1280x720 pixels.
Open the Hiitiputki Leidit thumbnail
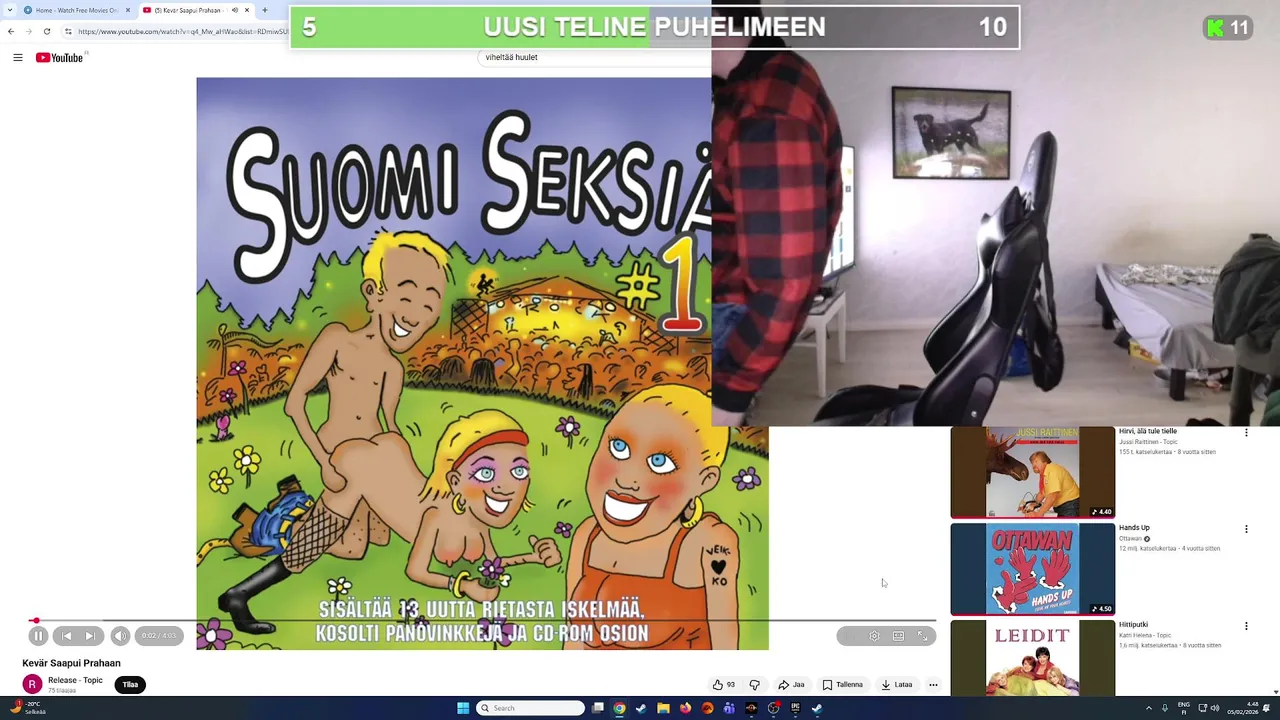1032,657
